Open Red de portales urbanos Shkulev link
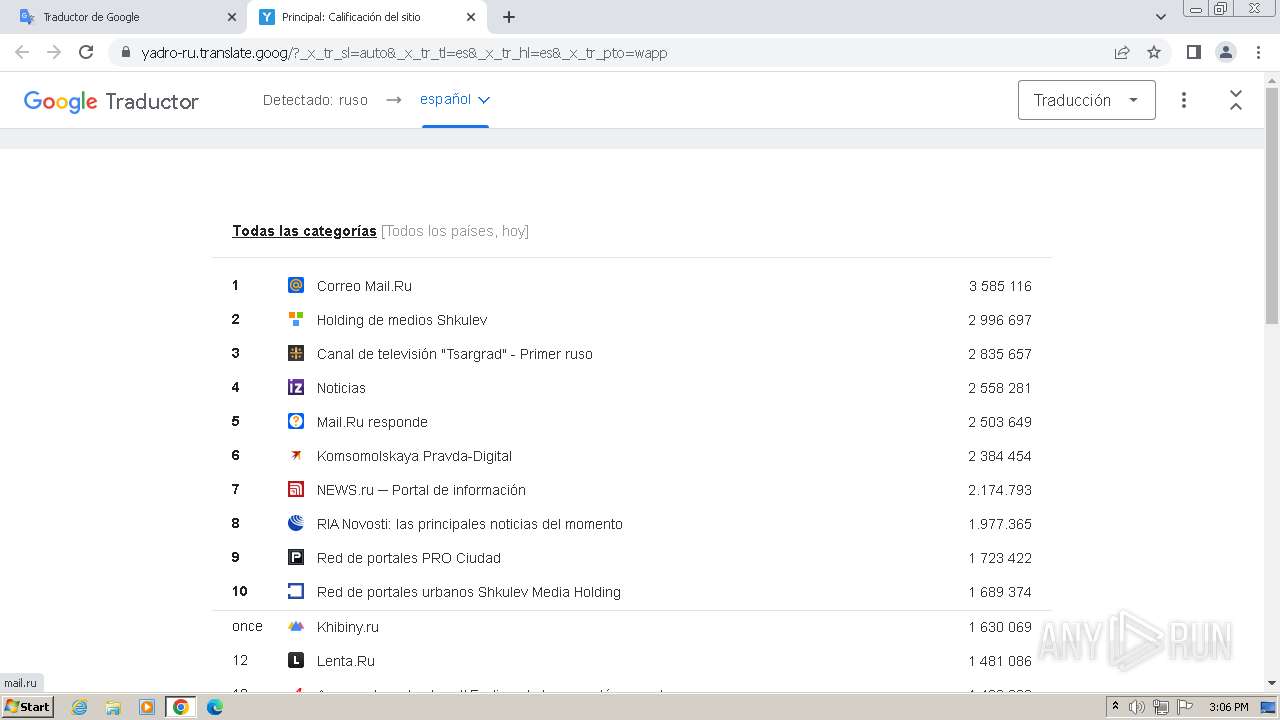 pyautogui.click(x=469, y=592)
